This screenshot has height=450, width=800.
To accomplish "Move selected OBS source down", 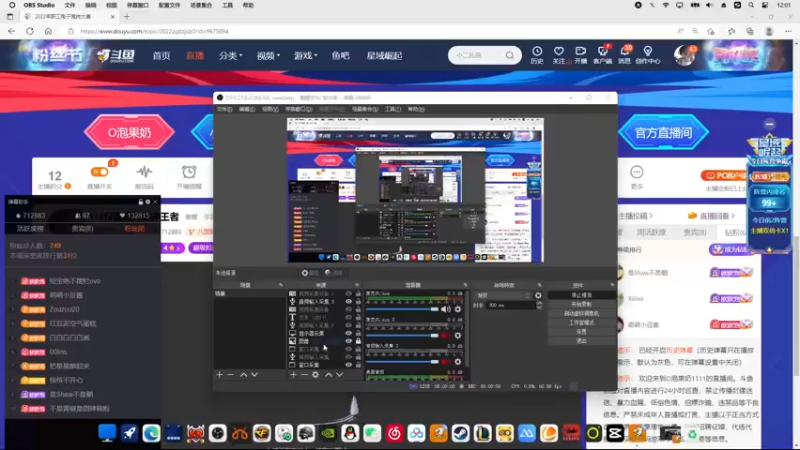I will coord(340,374).
